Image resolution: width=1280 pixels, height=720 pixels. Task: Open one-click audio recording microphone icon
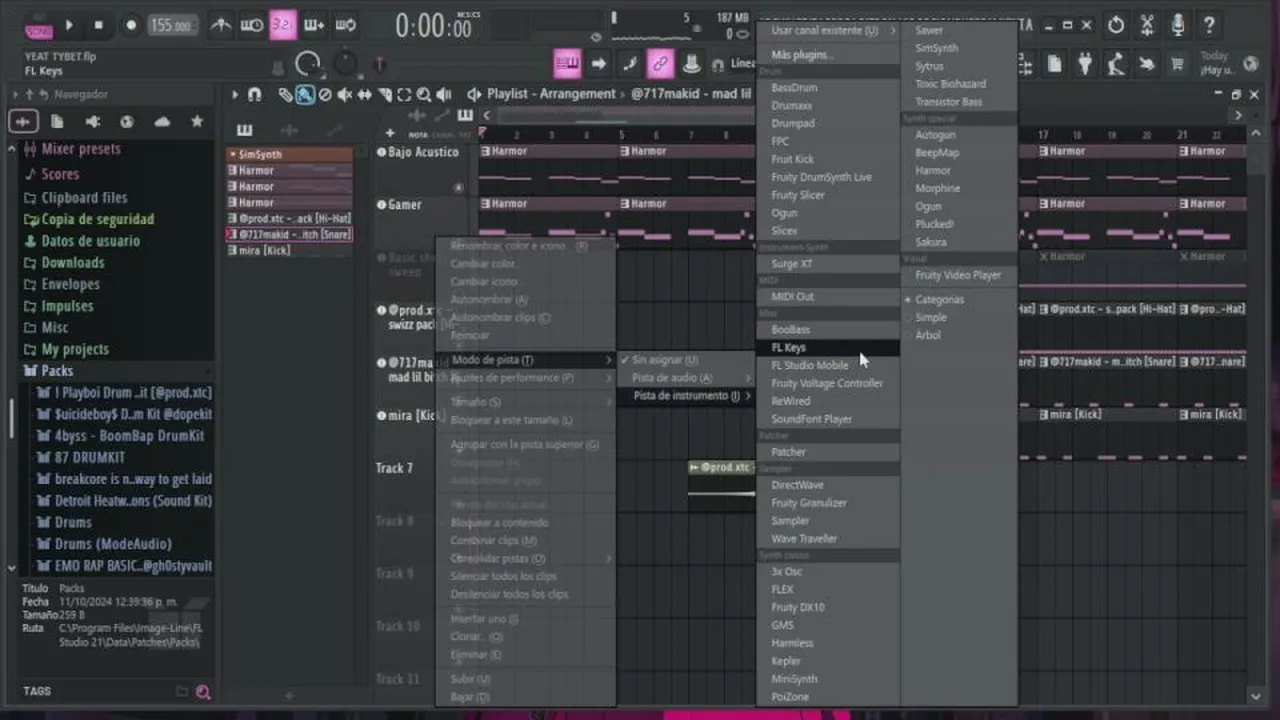coord(1178,26)
